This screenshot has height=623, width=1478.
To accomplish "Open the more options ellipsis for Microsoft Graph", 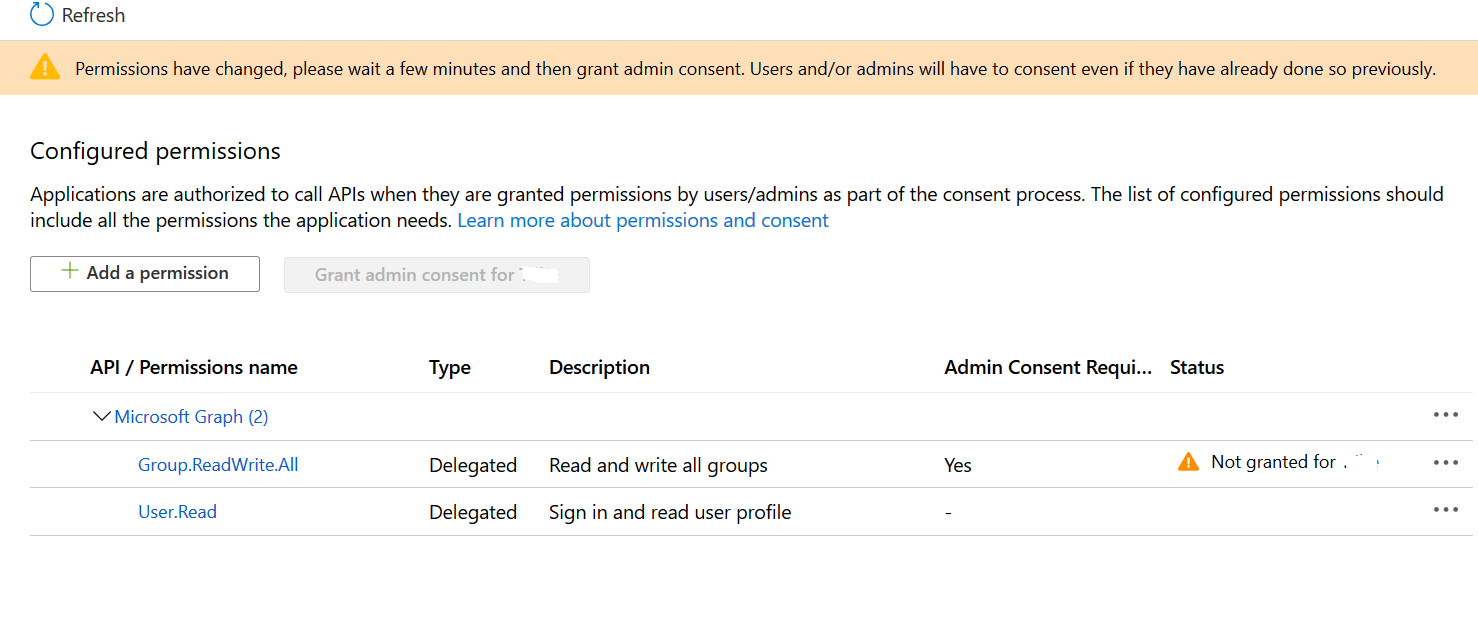I will 1445,415.
